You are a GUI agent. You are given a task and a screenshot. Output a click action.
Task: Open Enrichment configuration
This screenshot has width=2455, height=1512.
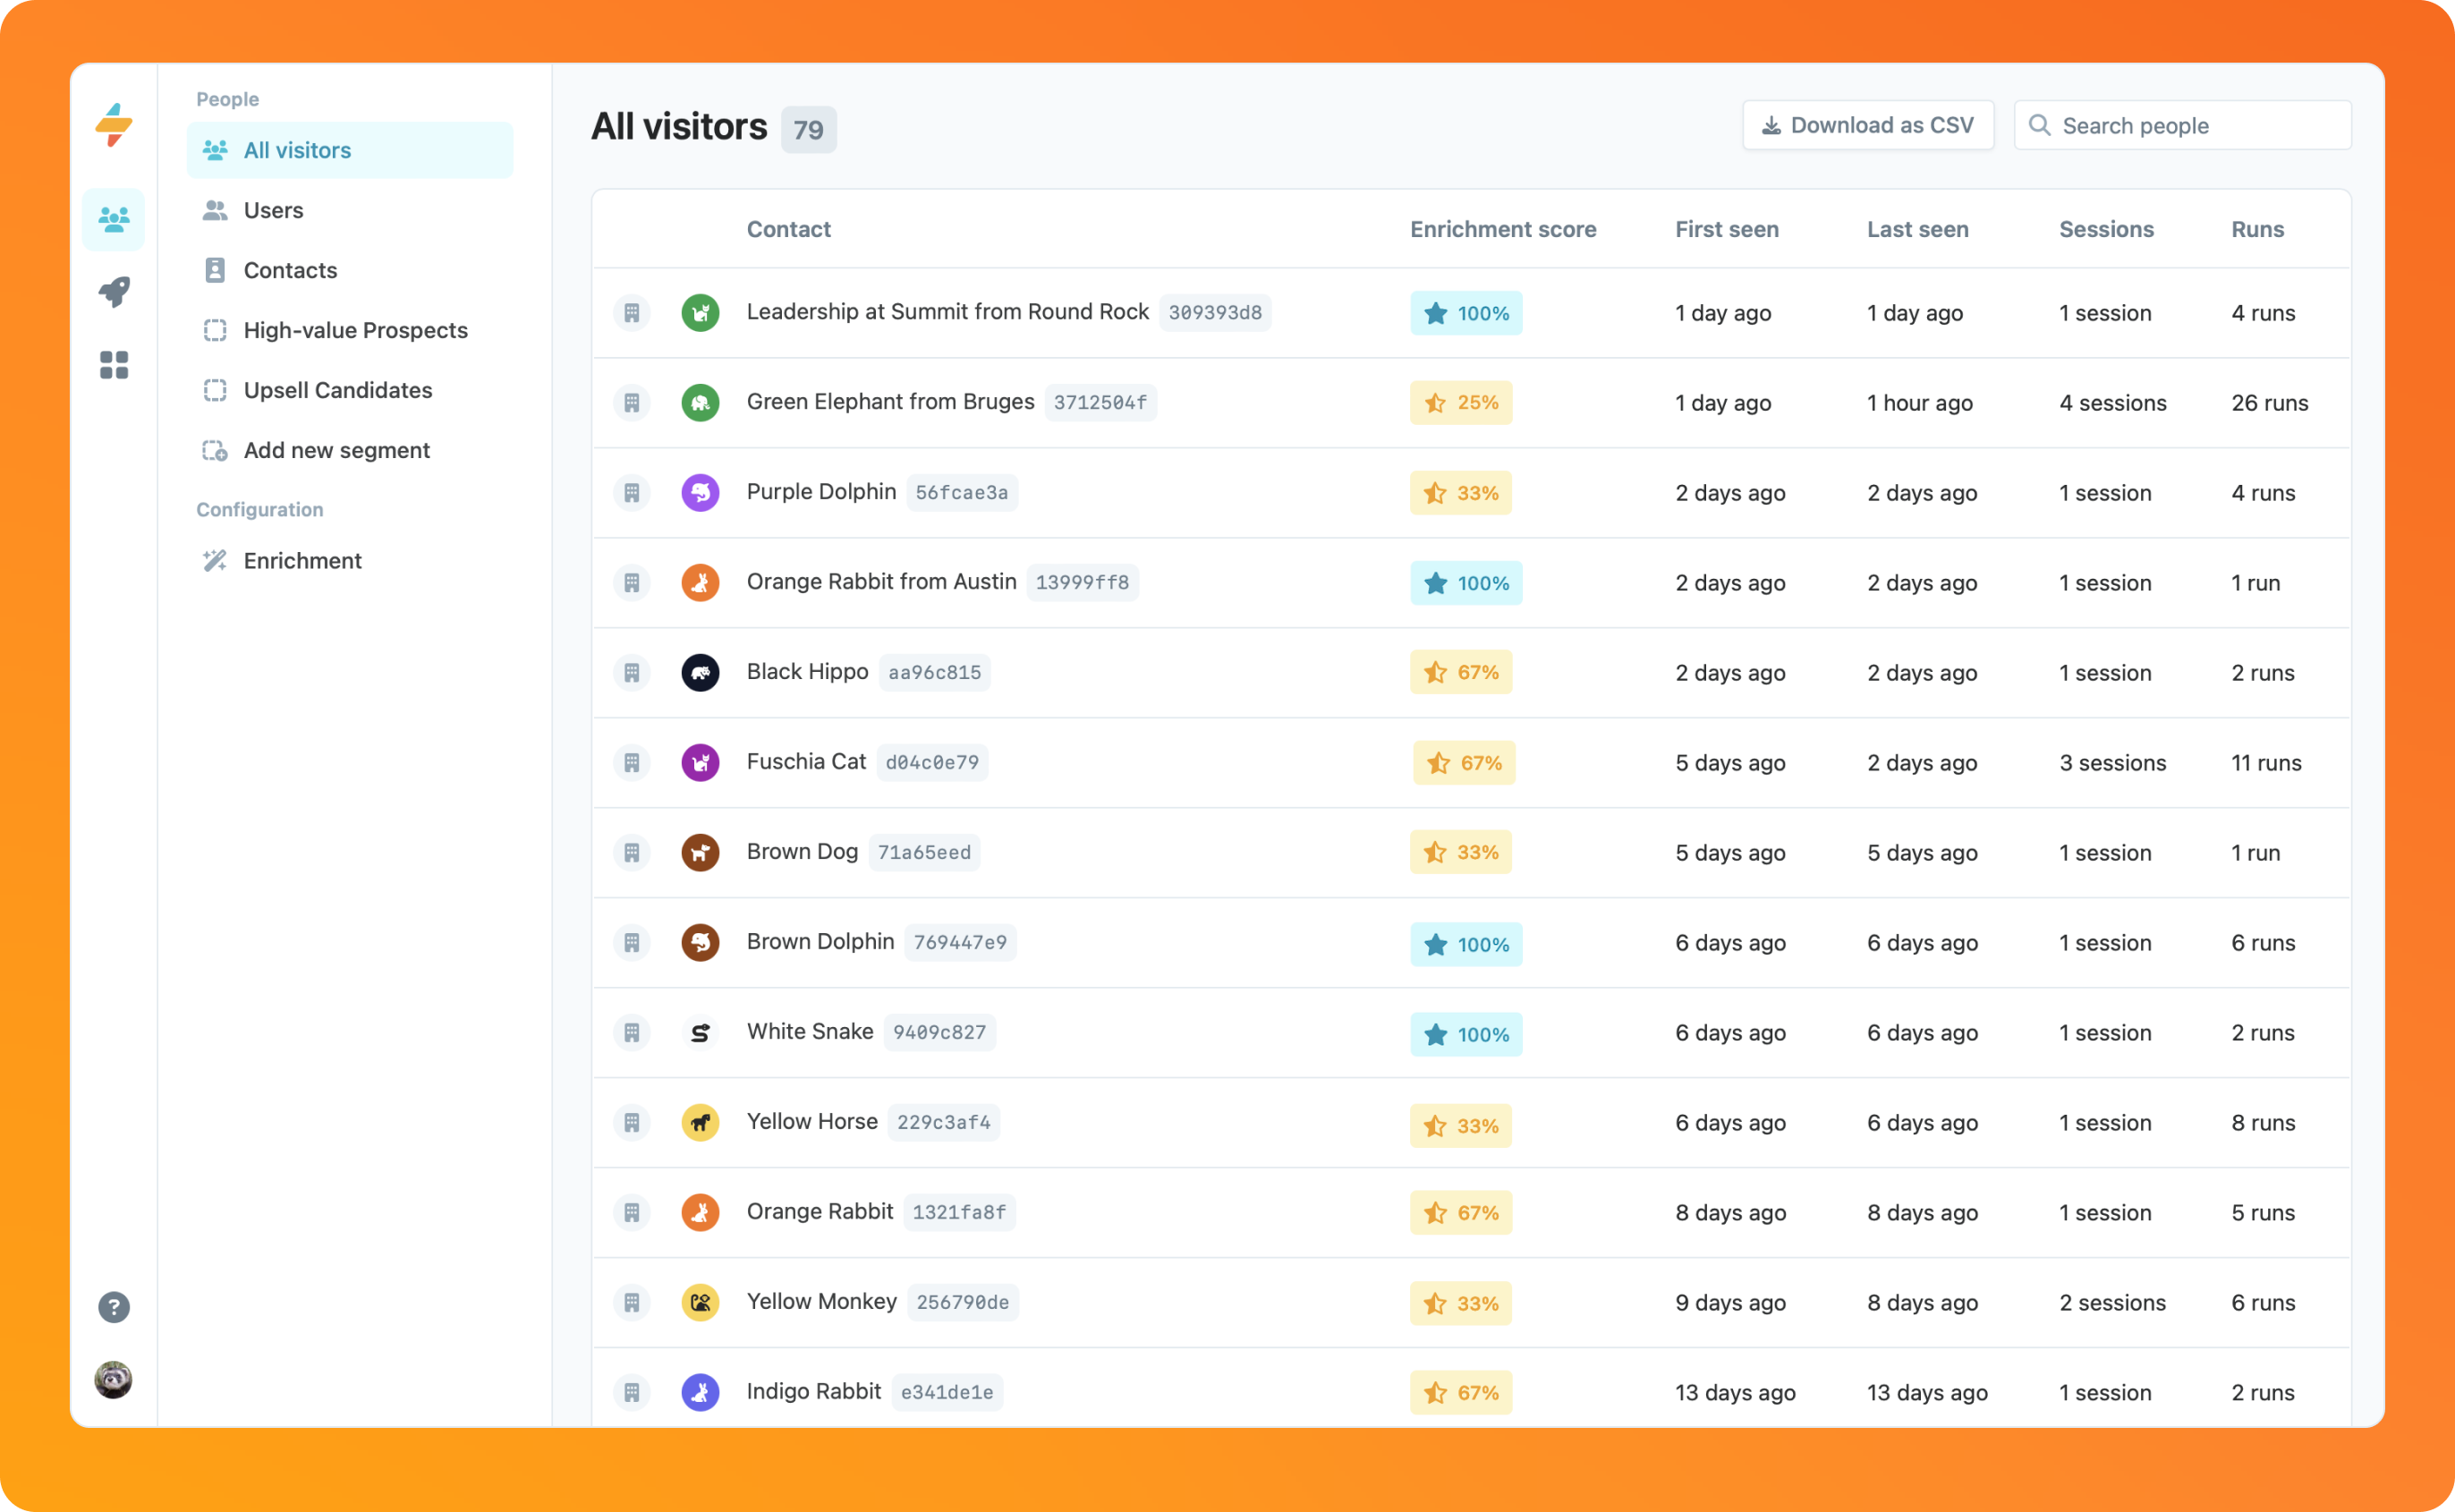[x=302, y=561]
